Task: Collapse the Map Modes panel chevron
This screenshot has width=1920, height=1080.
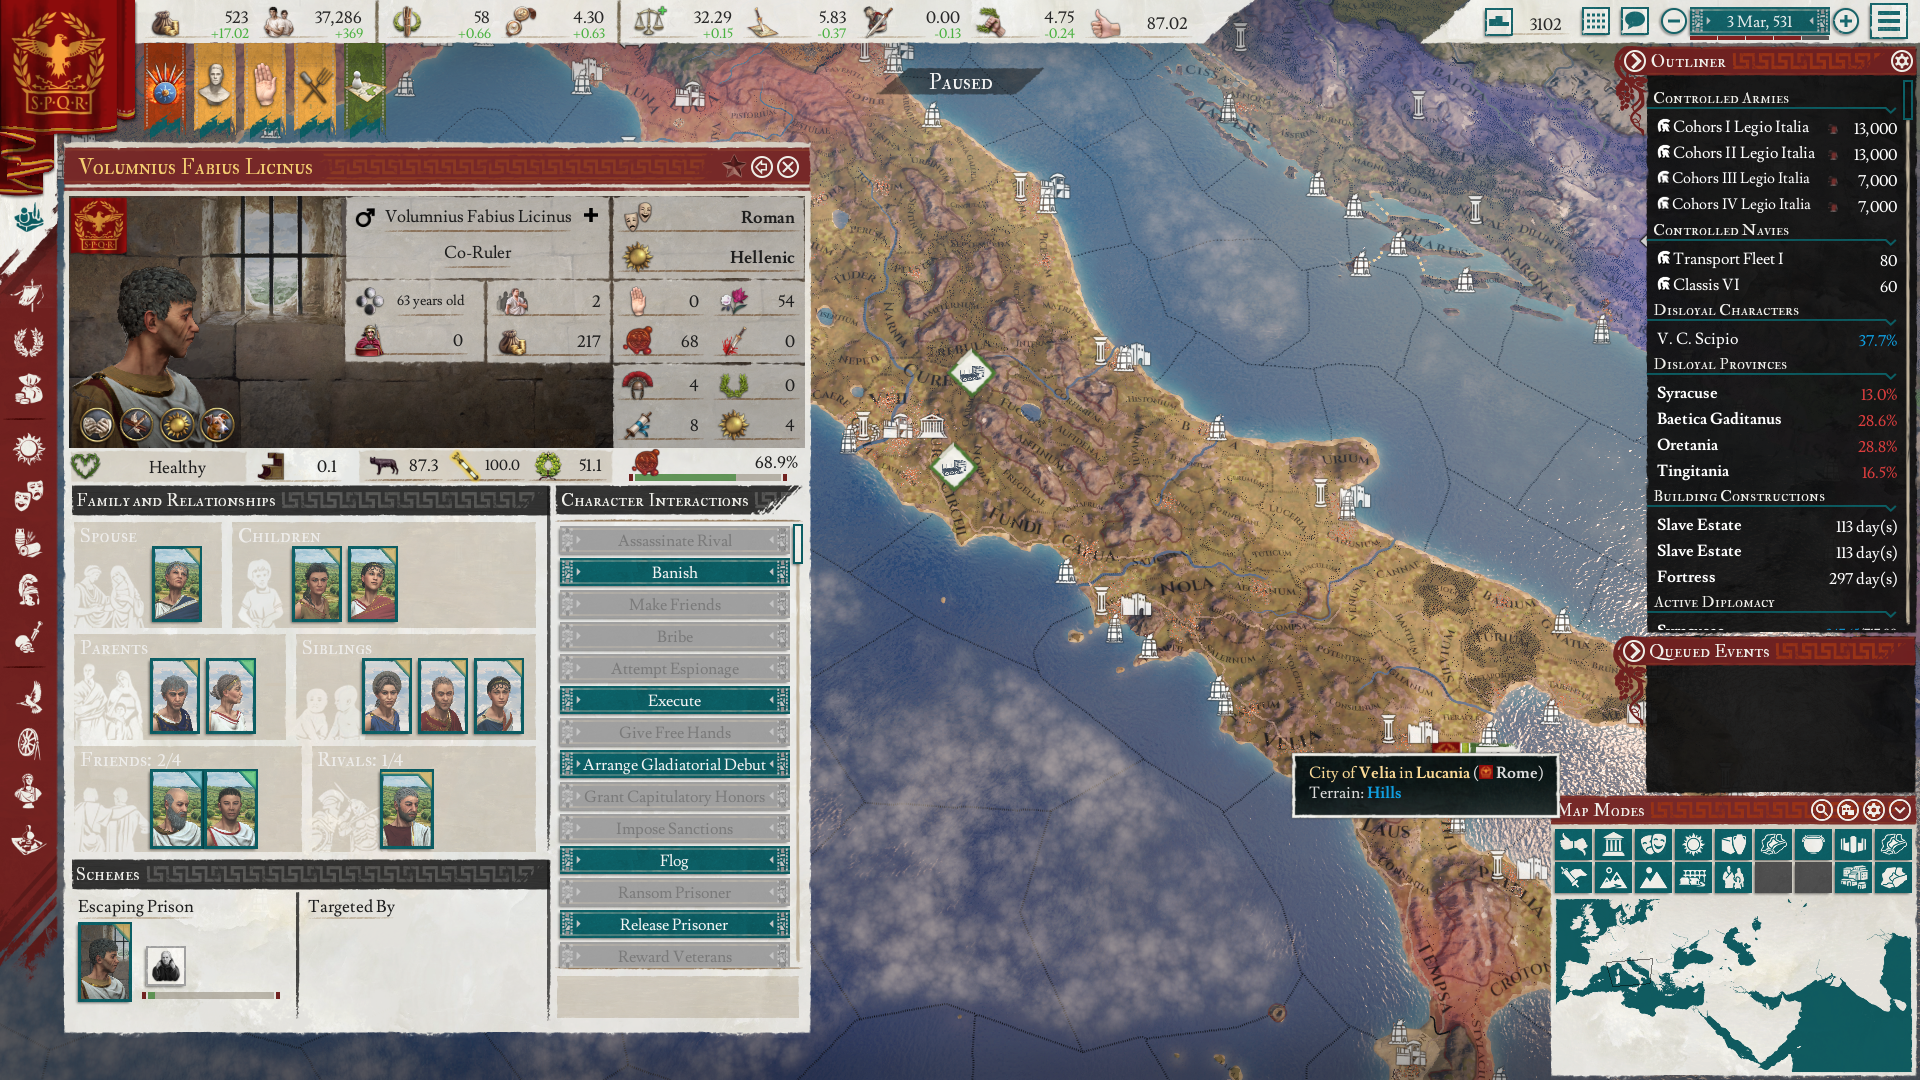Action: coord(1900,810)
